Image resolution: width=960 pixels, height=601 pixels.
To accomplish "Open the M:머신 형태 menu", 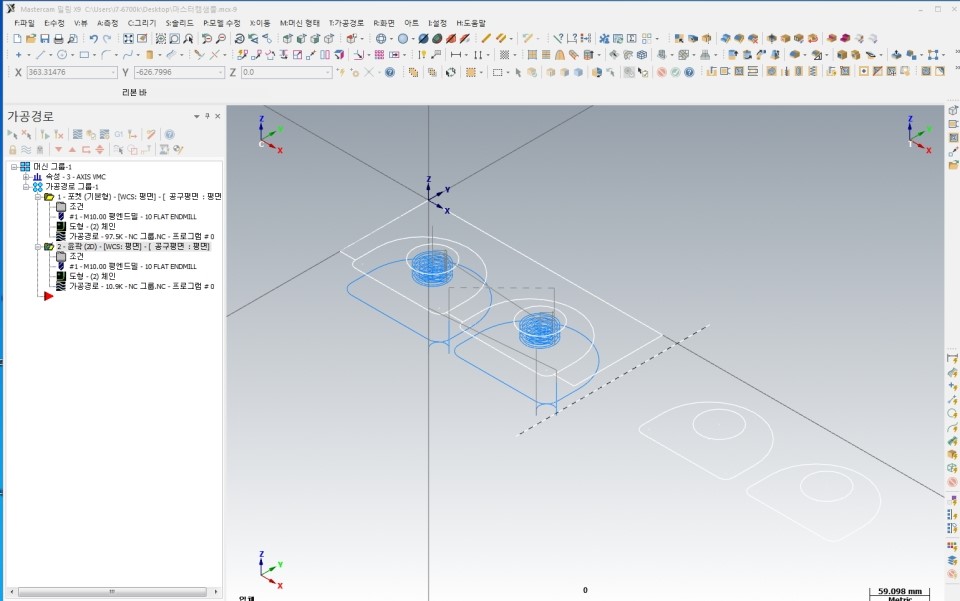I will [300, 23].
